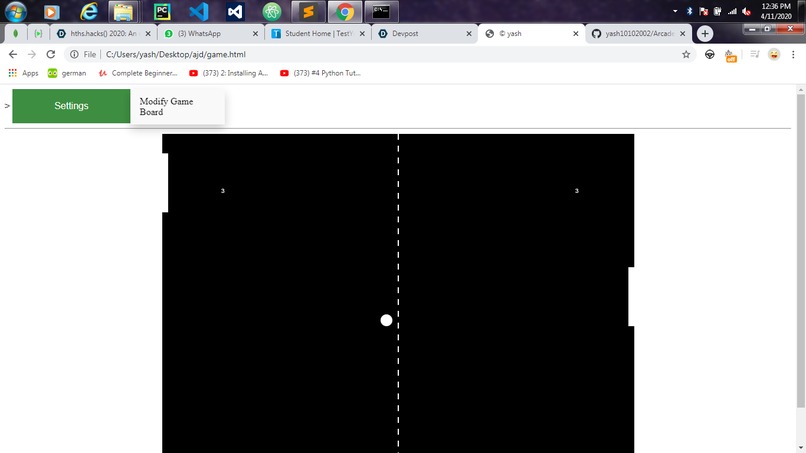
Task: Click the left white paddle
Action: [165, 183]
